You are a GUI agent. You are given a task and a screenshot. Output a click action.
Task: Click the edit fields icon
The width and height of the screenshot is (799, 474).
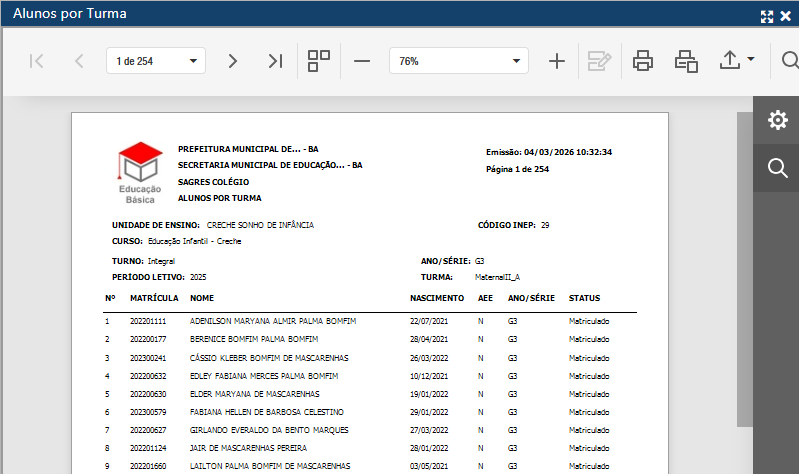[x=599, y=61]
